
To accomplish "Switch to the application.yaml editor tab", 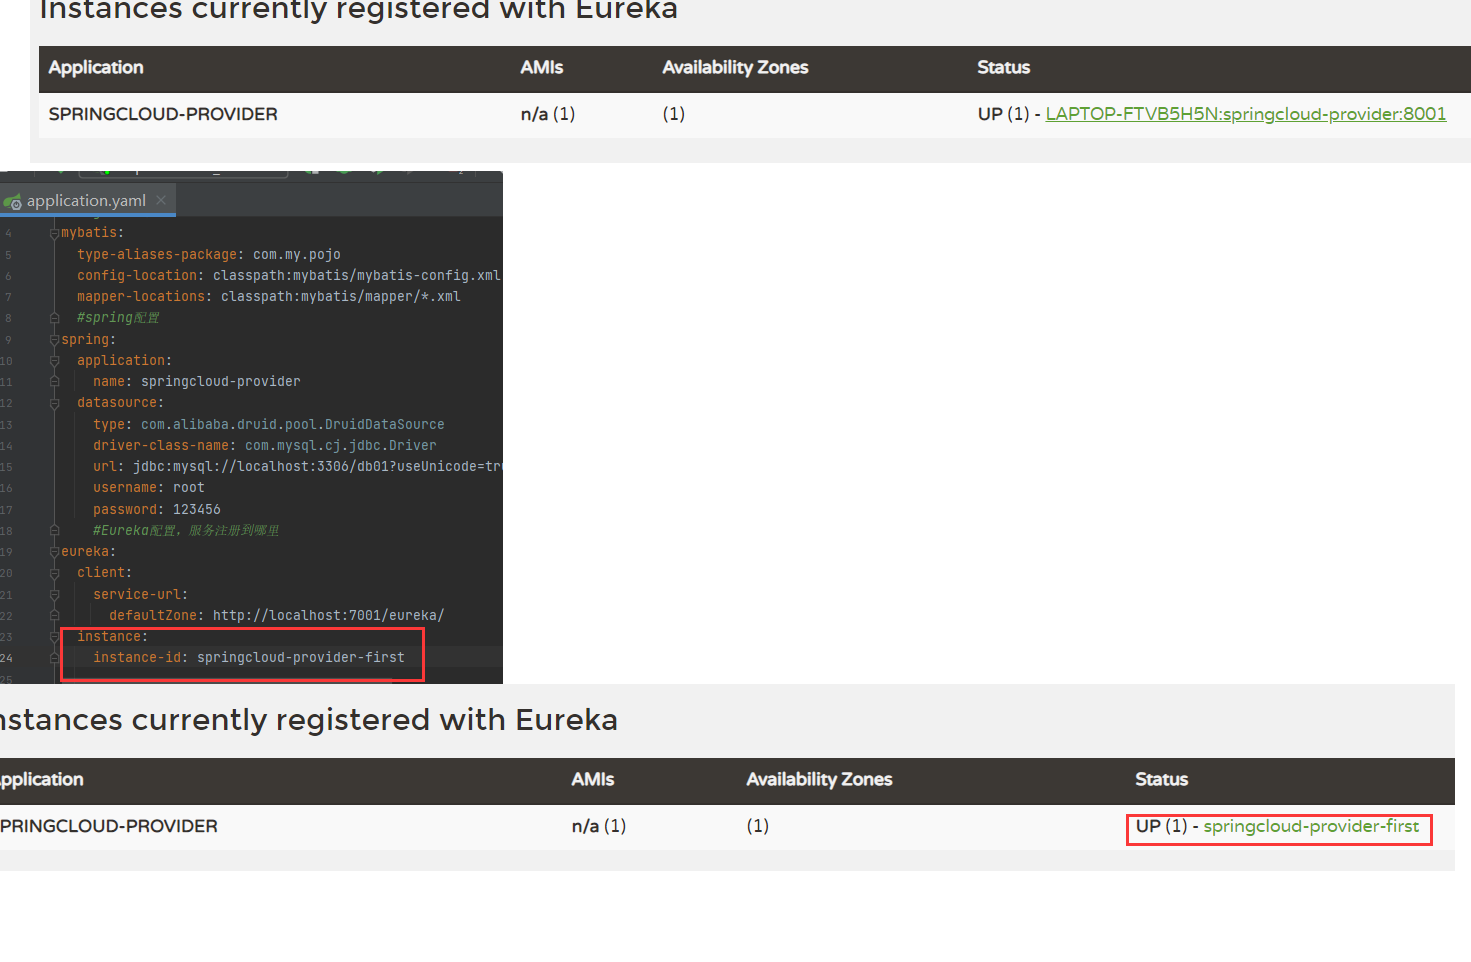I will click(x=86, y=201).
